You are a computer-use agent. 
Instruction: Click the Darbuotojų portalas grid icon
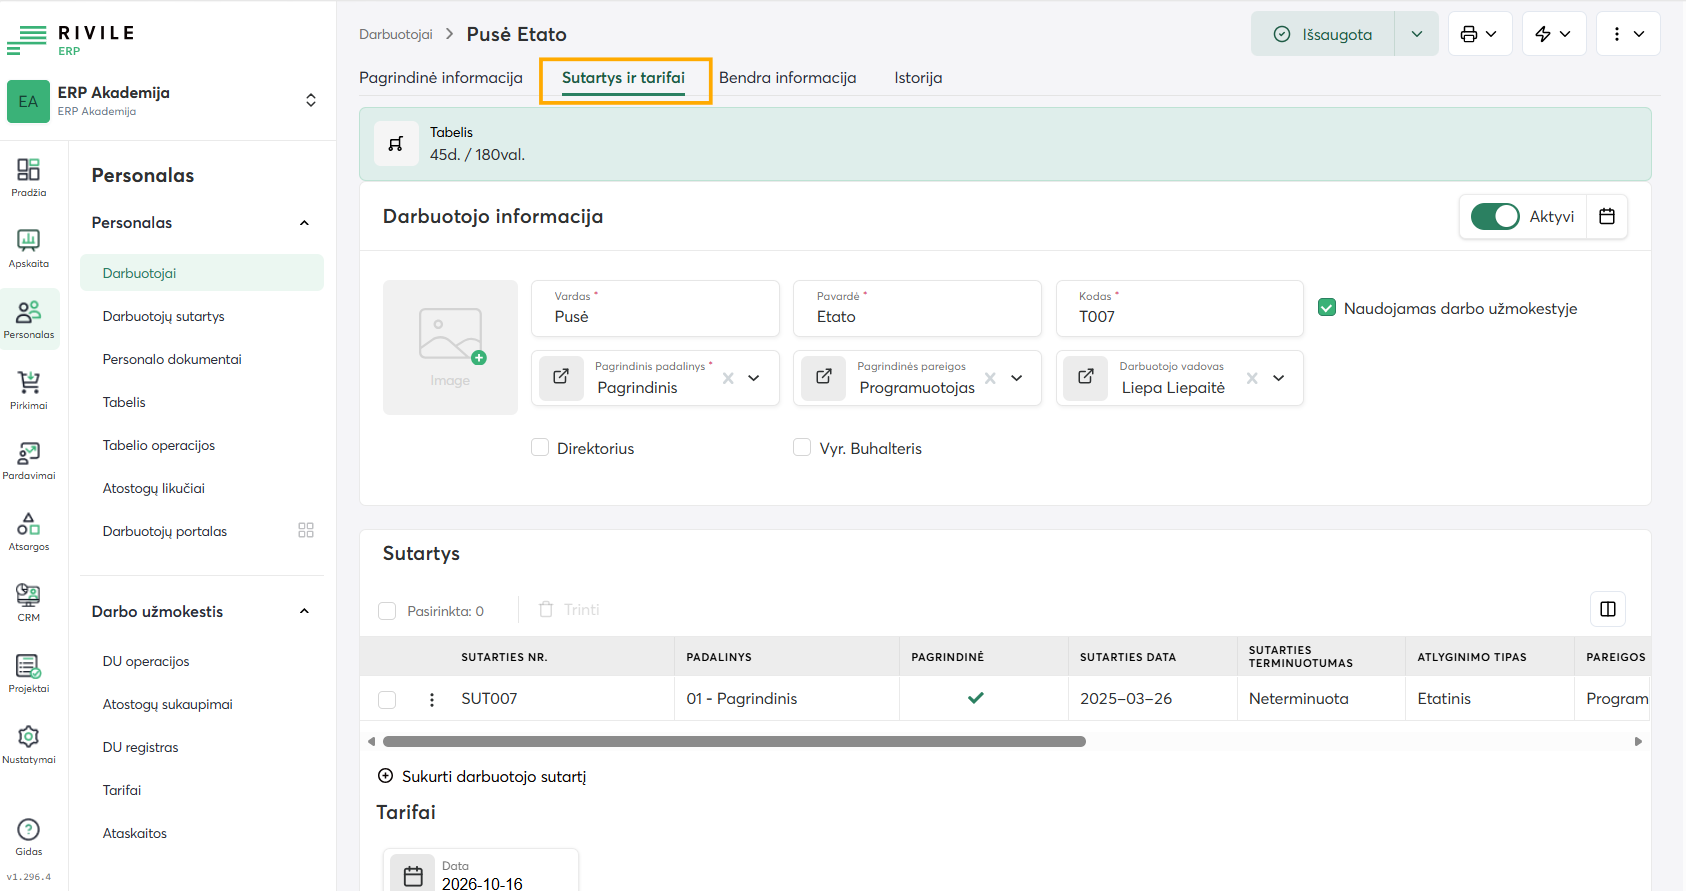(x=306, y=530)
